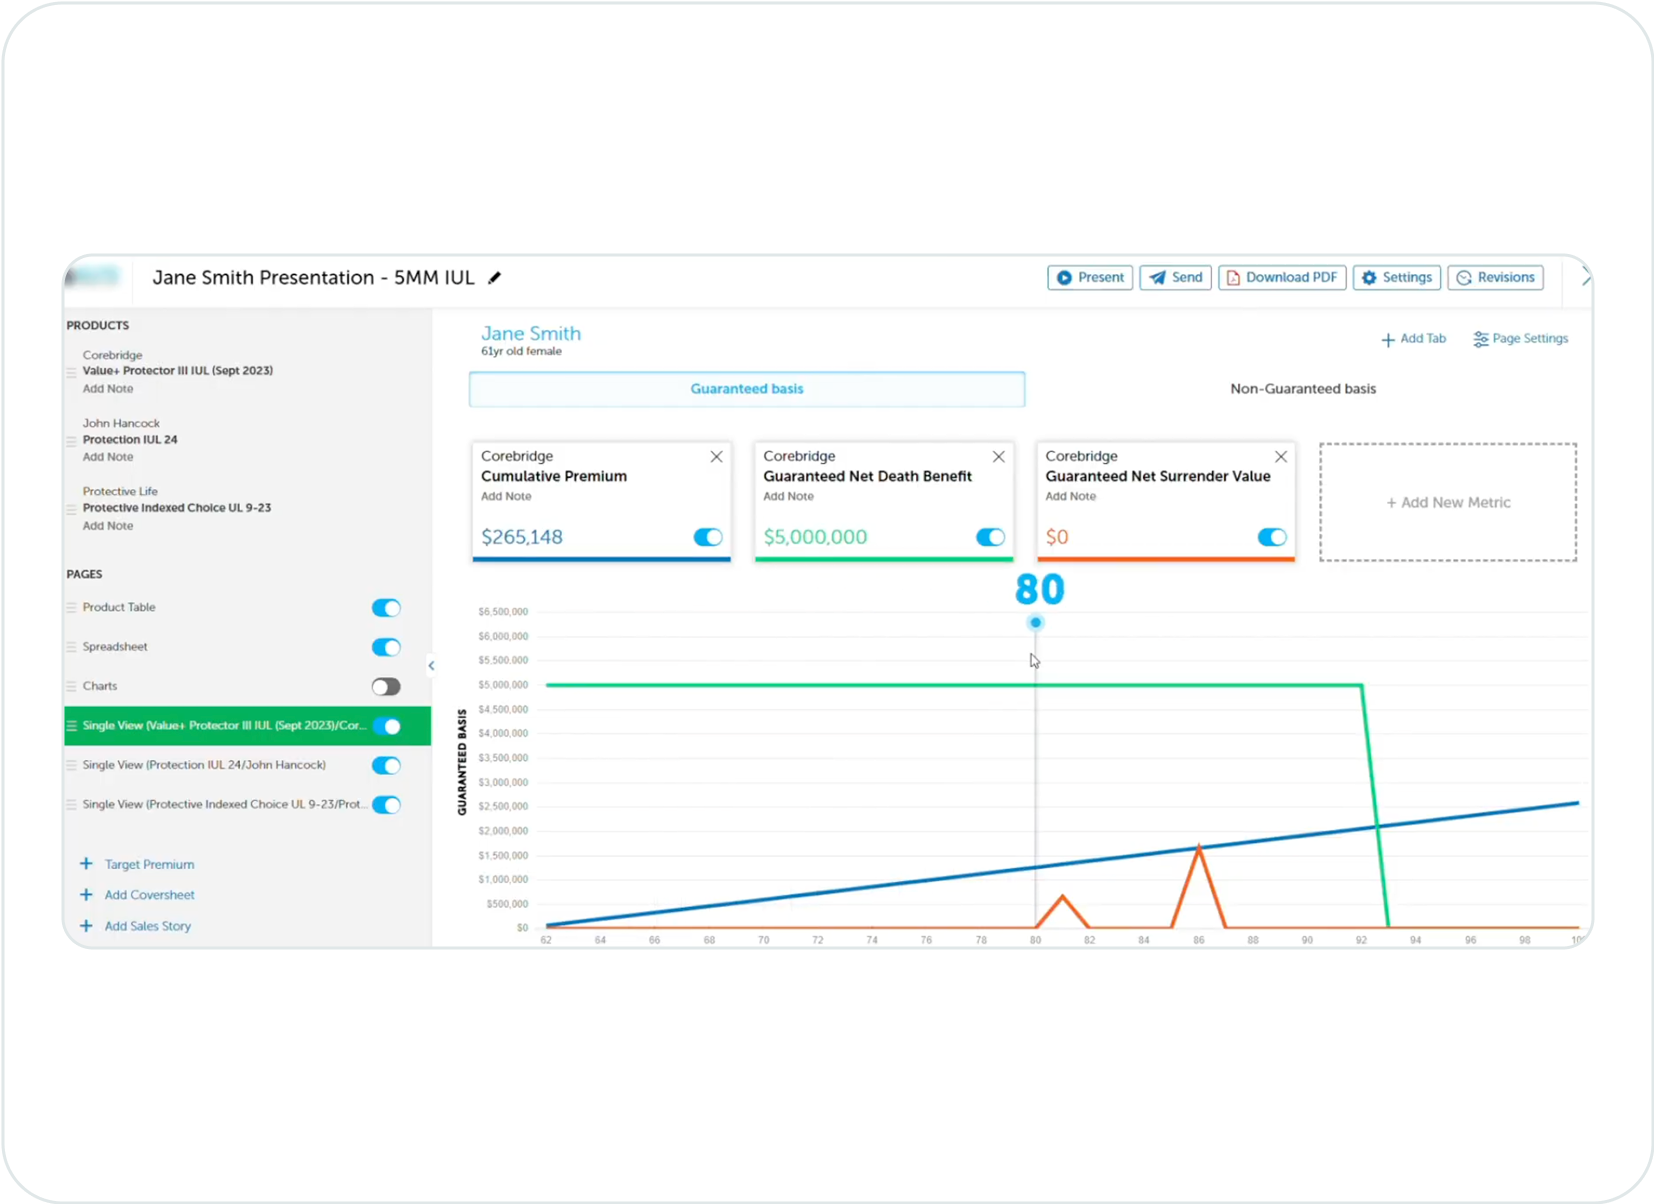The height and width of the screenshot is (1204, 1654).
Task: Add Note under Value+ Protector III IUL product
Action: (x=108, y=389)
